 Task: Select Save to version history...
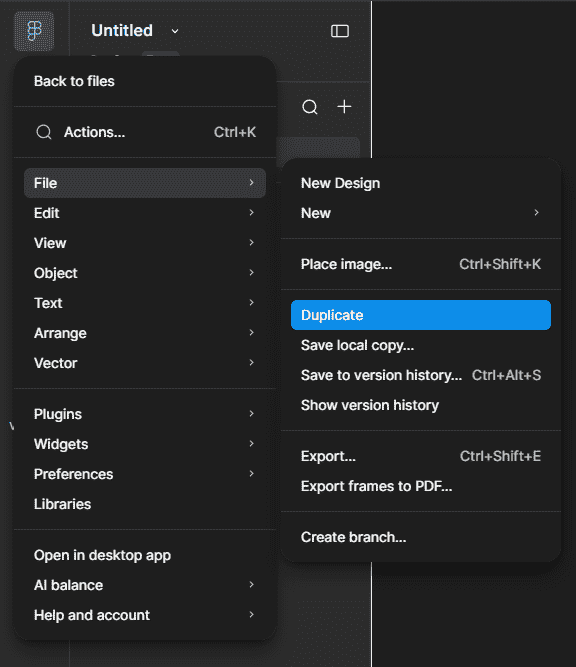(421, 375)
